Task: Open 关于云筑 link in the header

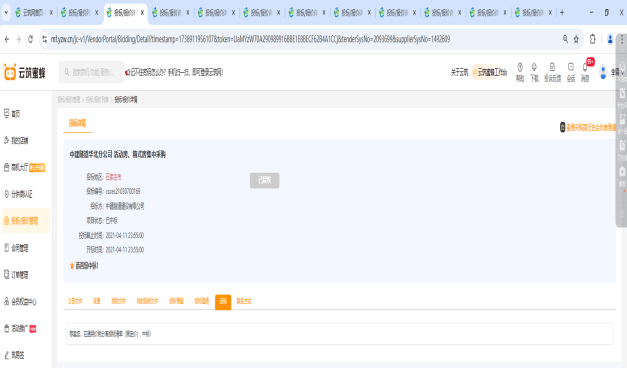Action: [x=459, y=72]
